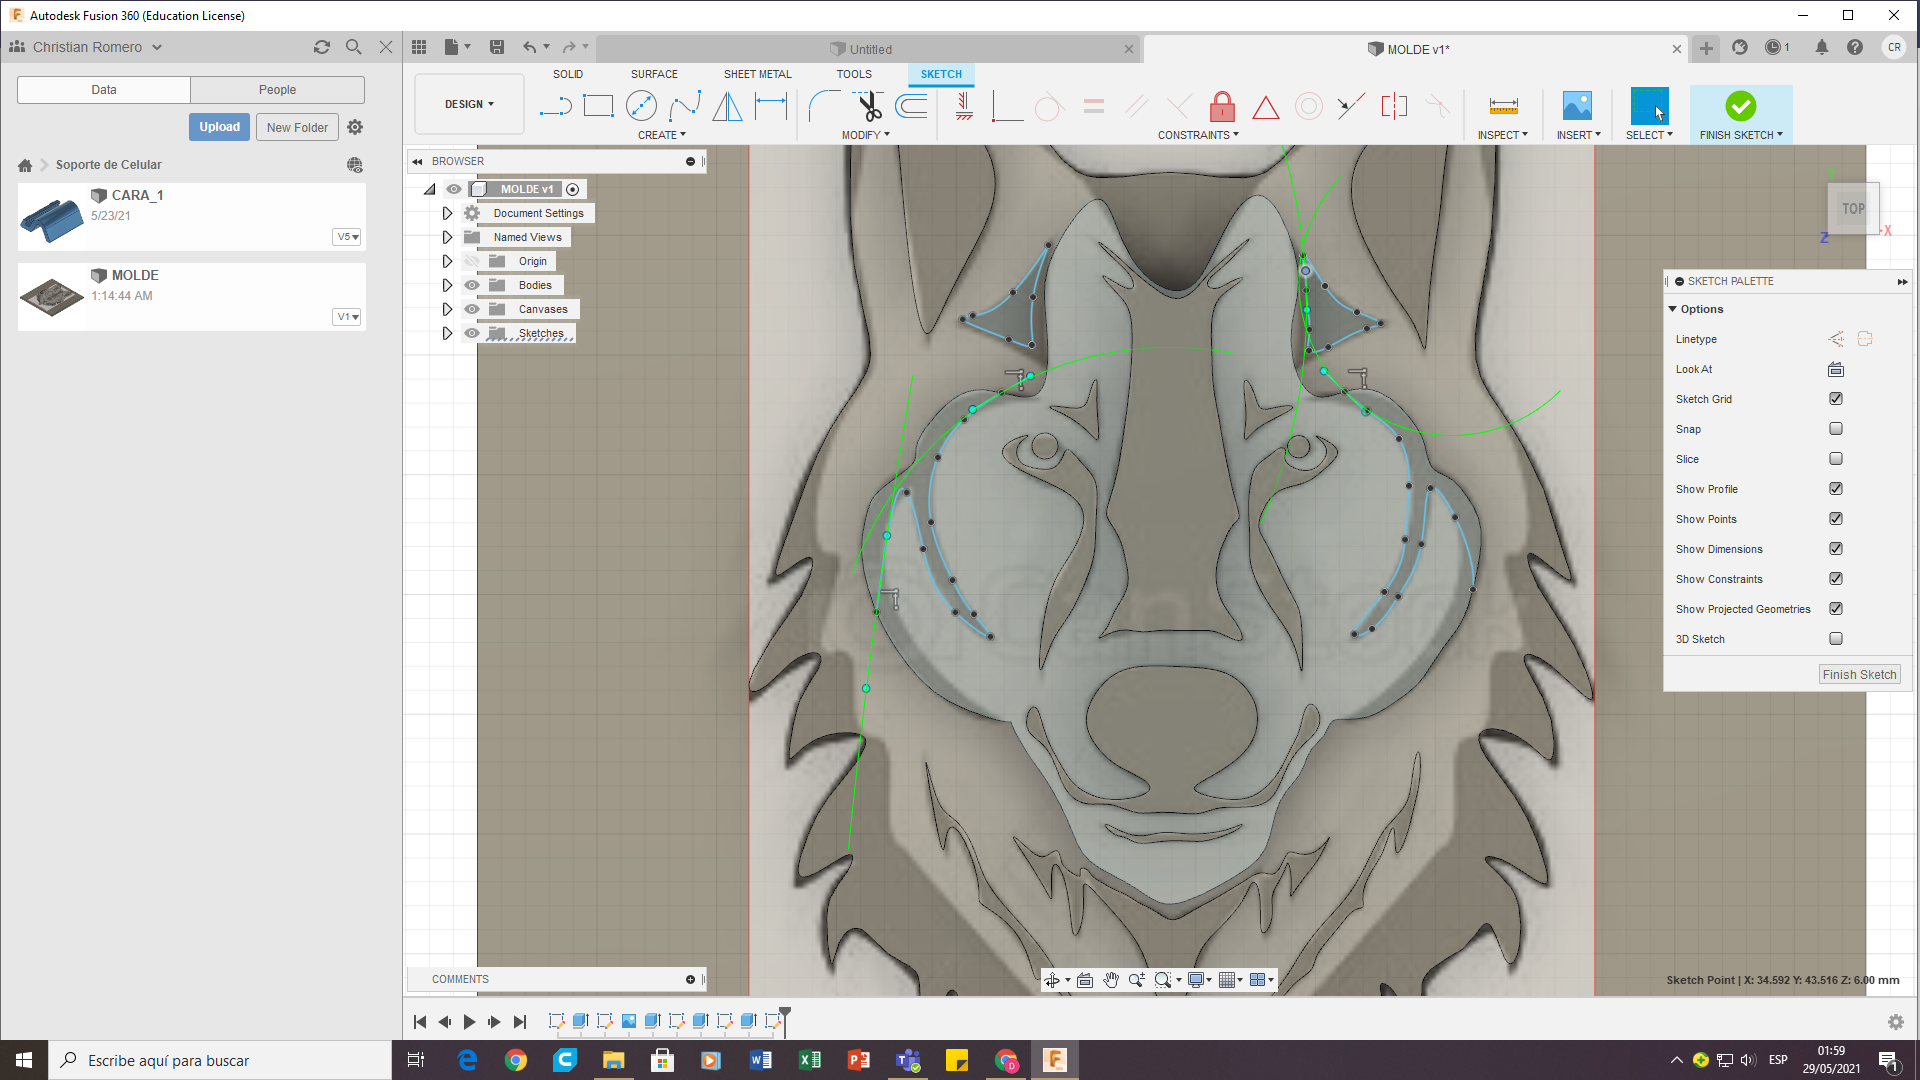The width and height of the screenshot is (1920, 1080).
Task: Select the Rectangle sketch tool
Action: tap(598, 106)
